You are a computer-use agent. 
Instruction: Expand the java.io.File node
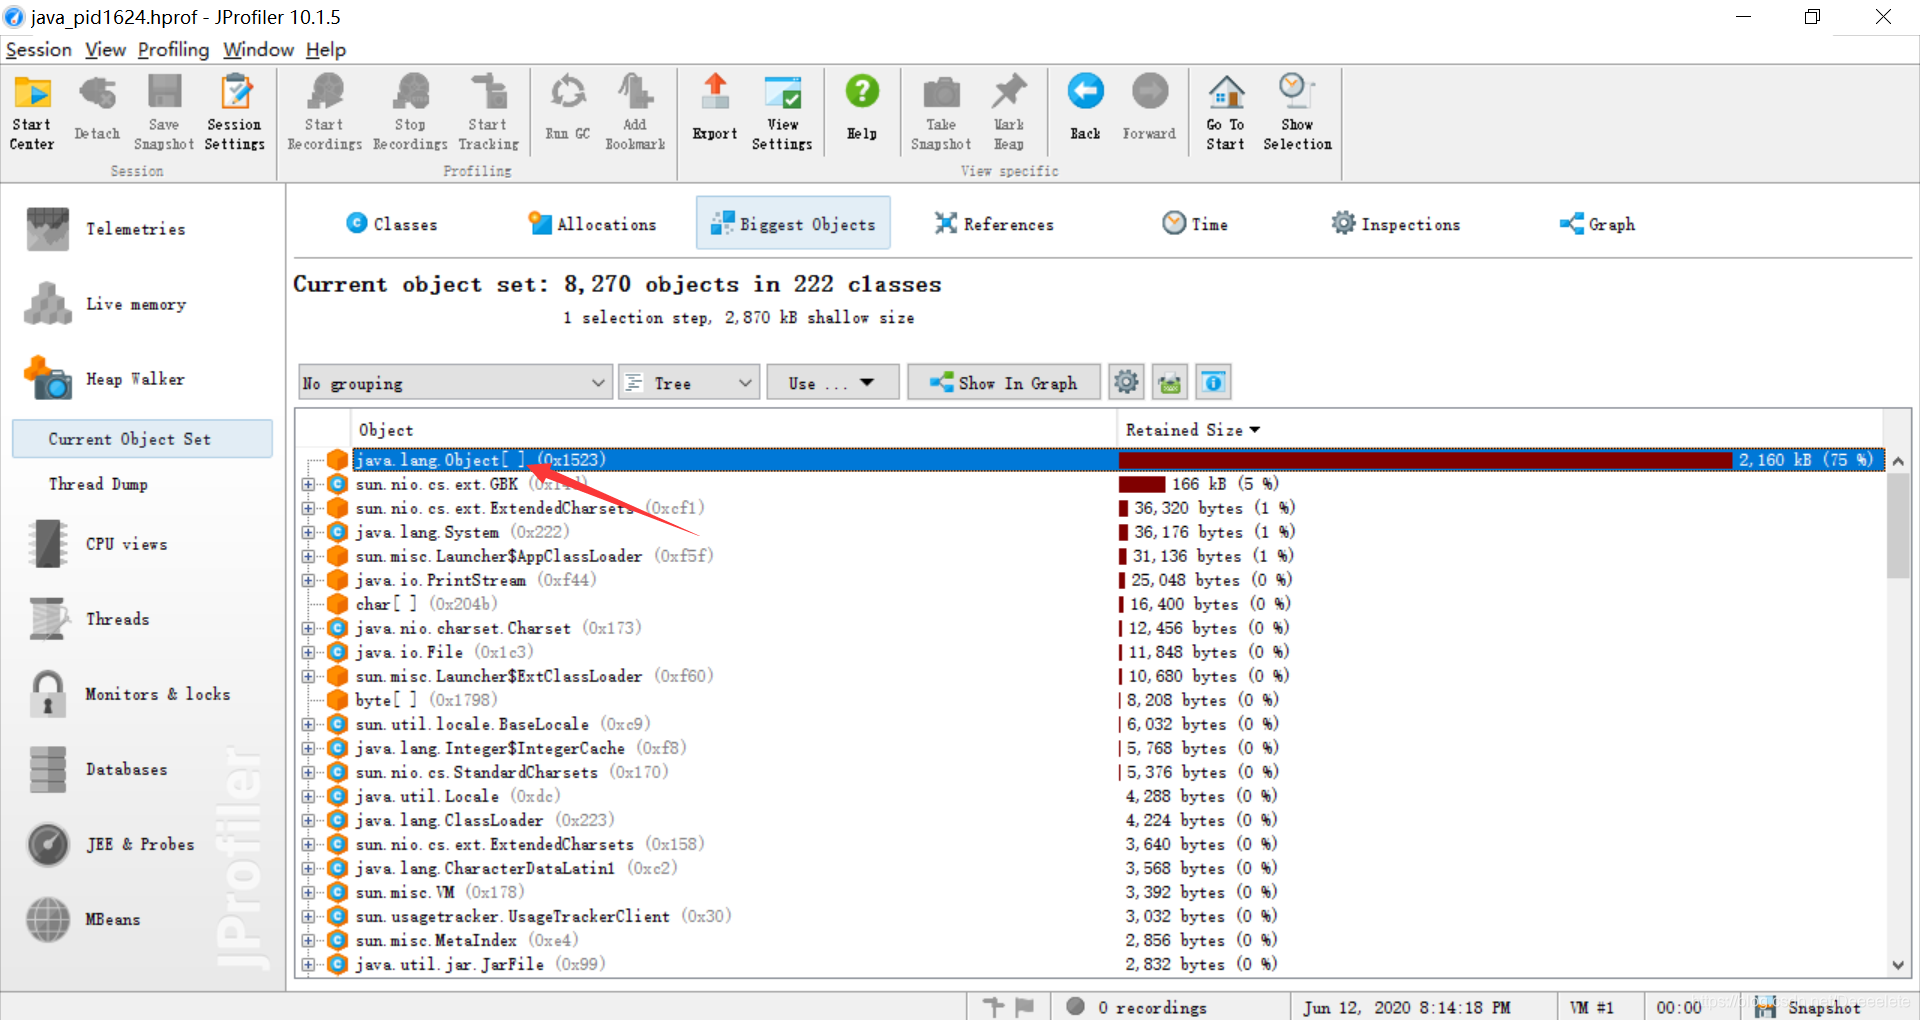308,652
